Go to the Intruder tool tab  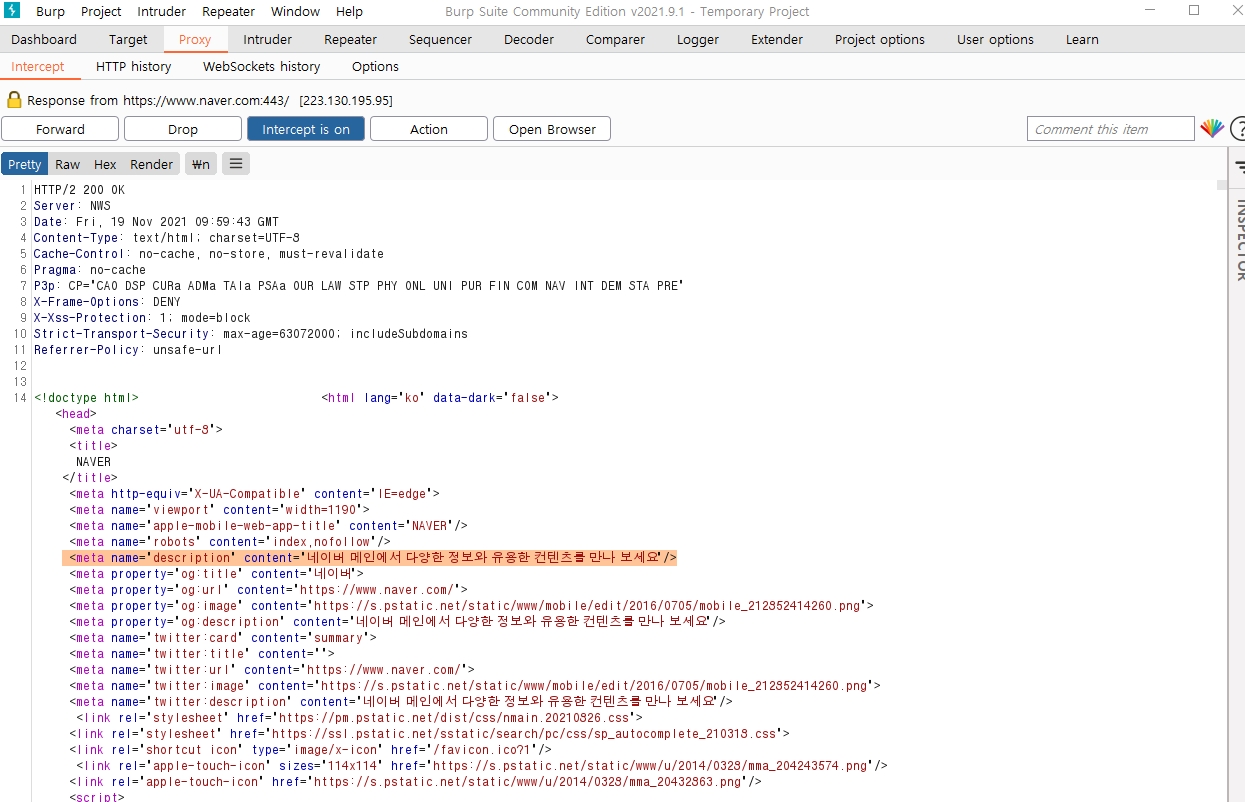point(268,39)
